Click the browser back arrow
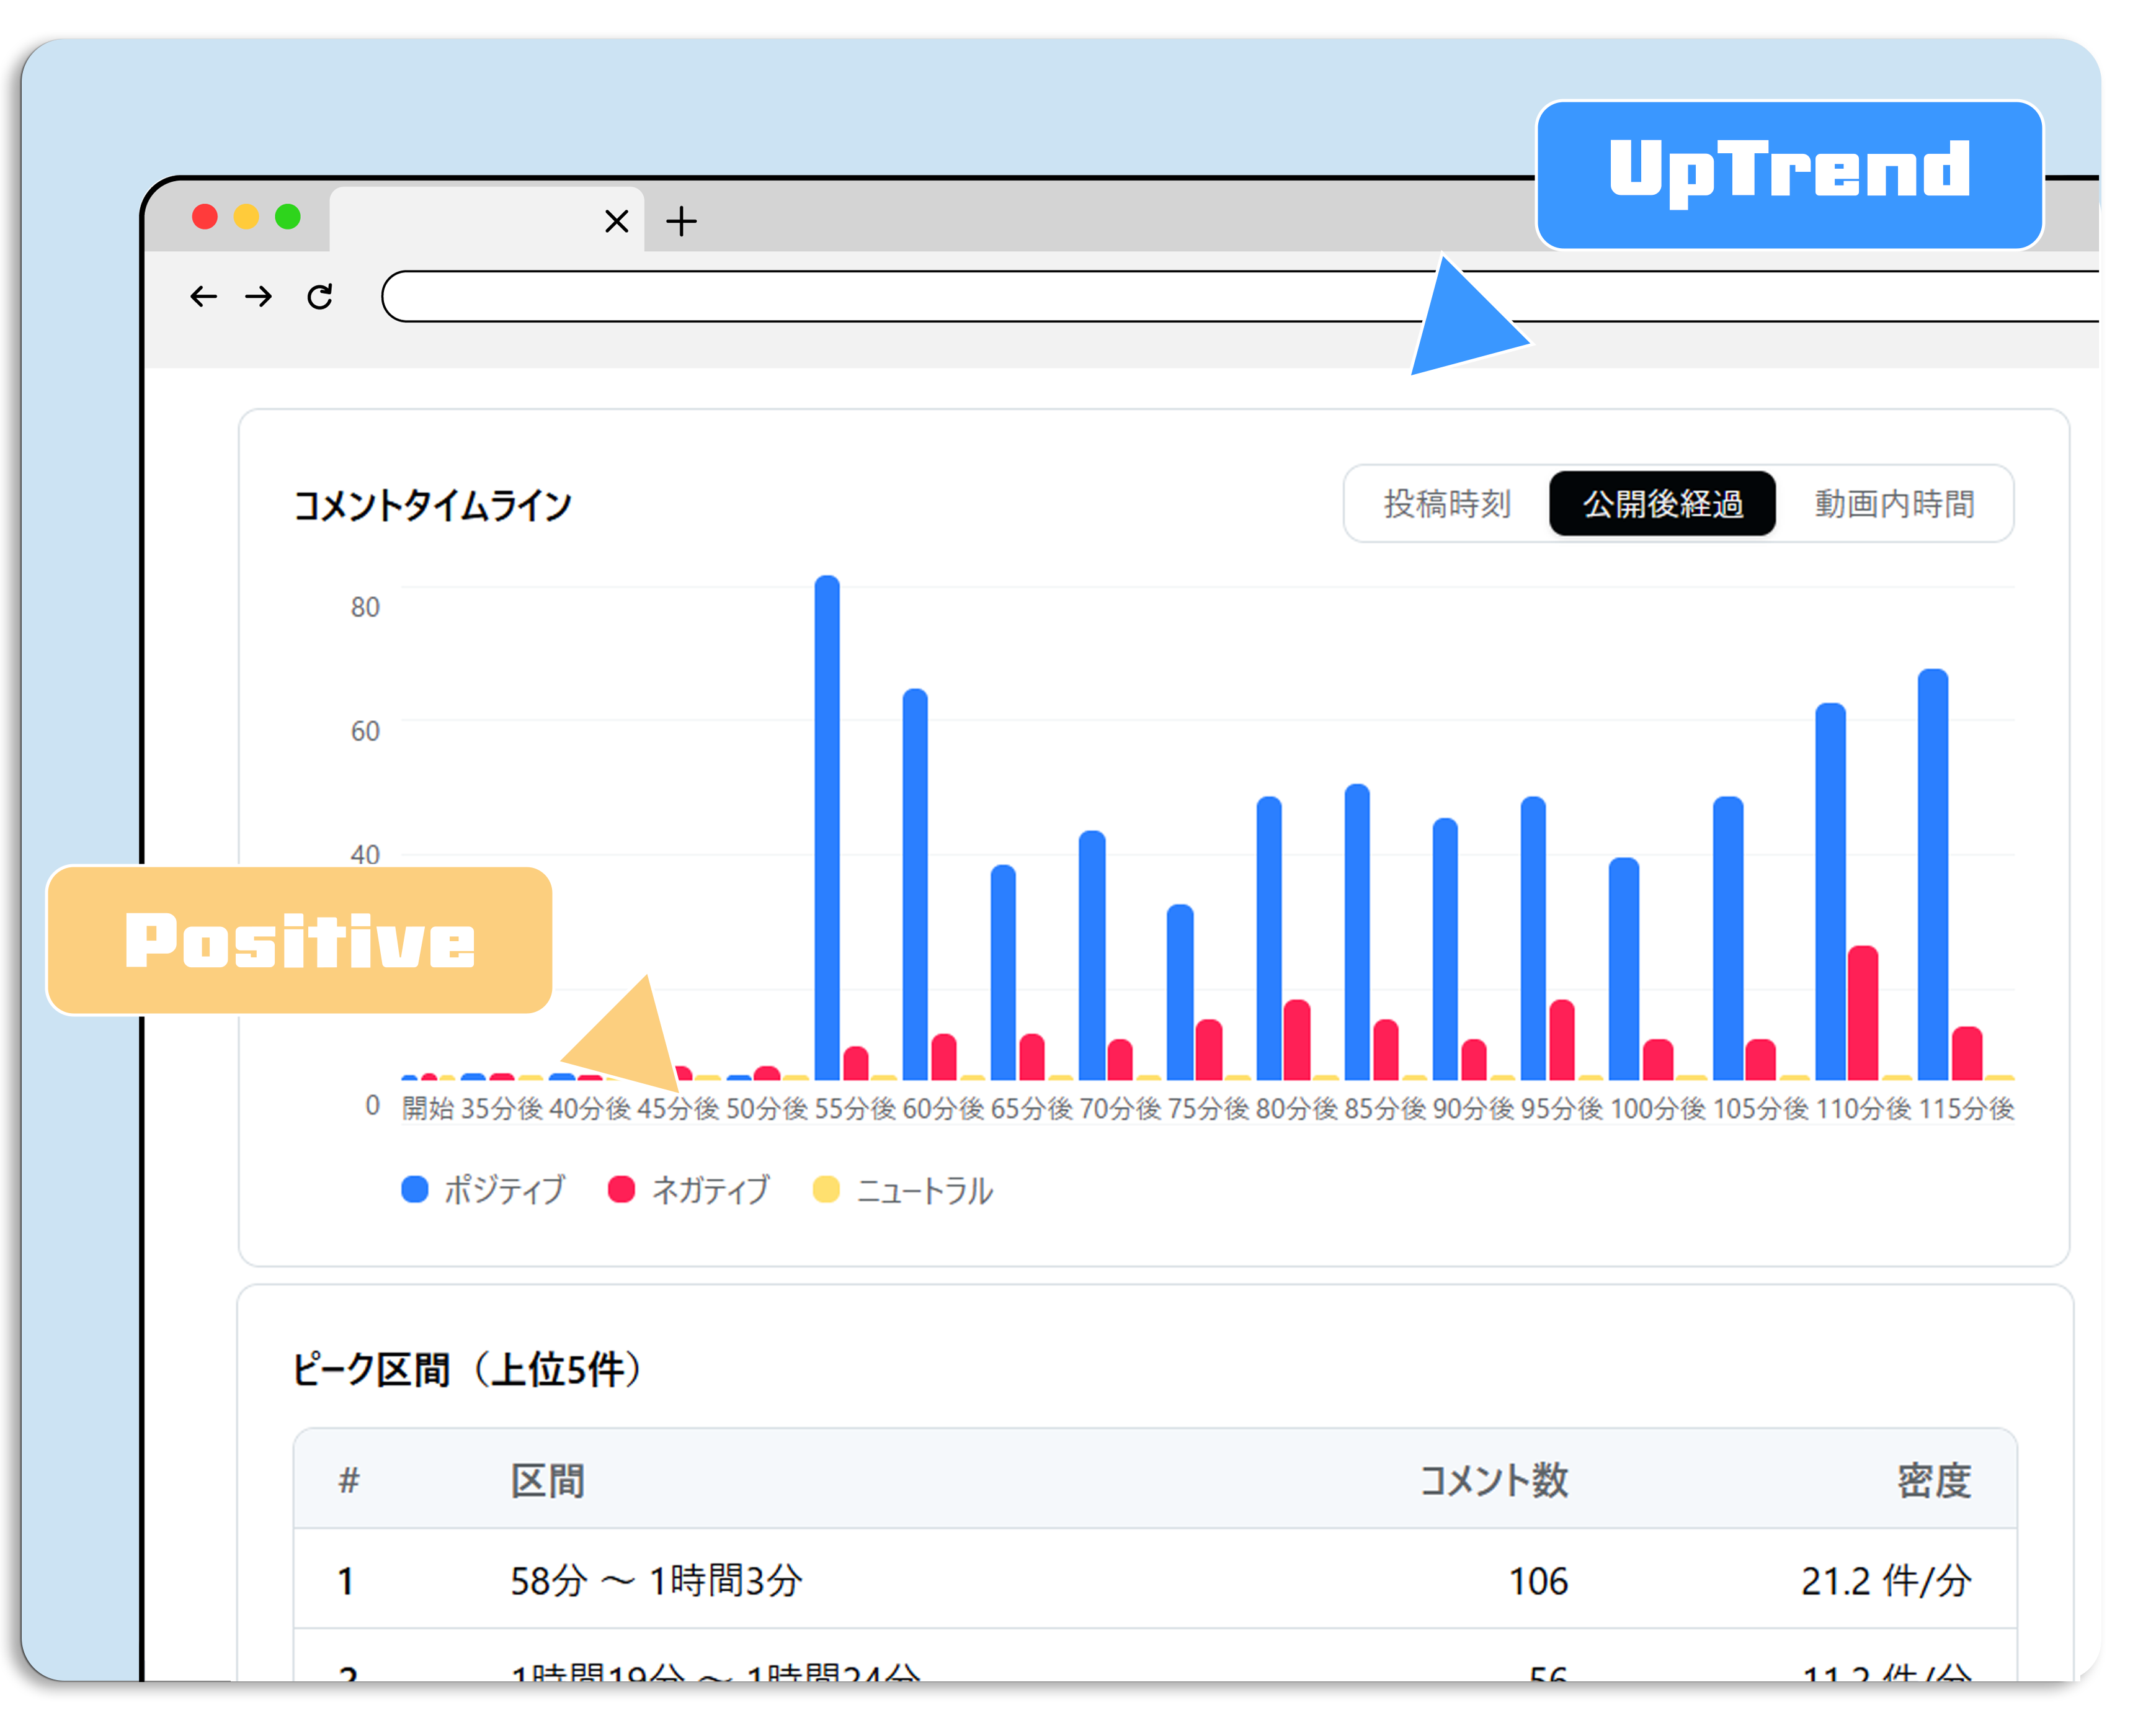Image resolution: width=2156 pixels, height=1731 pixels. (203, 296)
